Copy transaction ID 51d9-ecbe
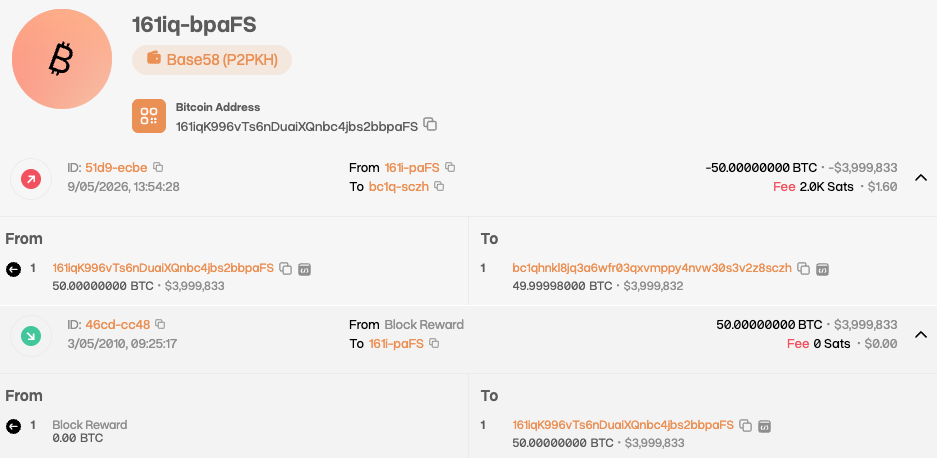937x458 pixels. (158, 167)
